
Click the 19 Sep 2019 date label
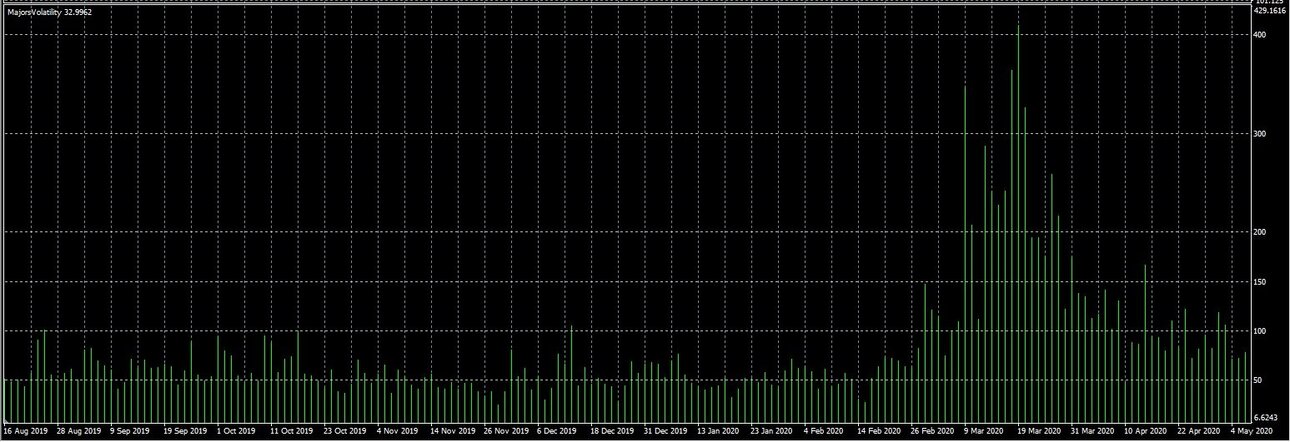tap(186, 431)
